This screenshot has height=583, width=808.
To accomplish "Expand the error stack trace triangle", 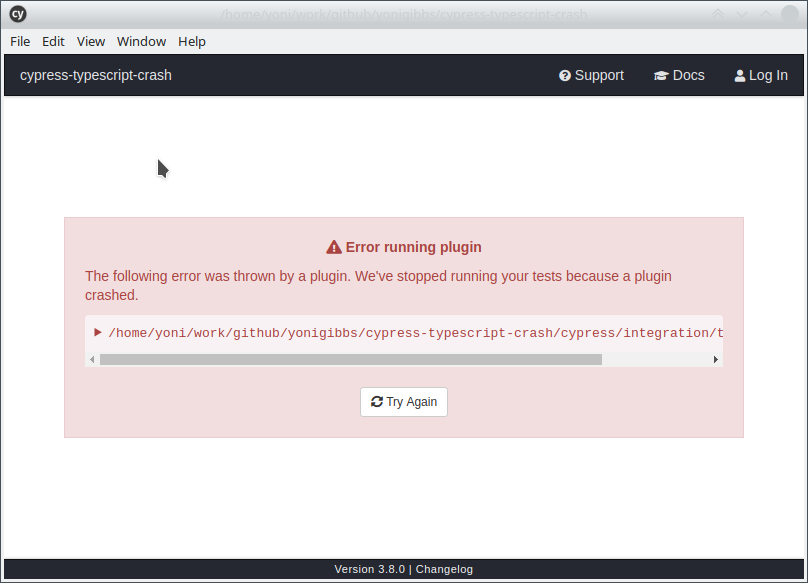I will click(97, 332).
